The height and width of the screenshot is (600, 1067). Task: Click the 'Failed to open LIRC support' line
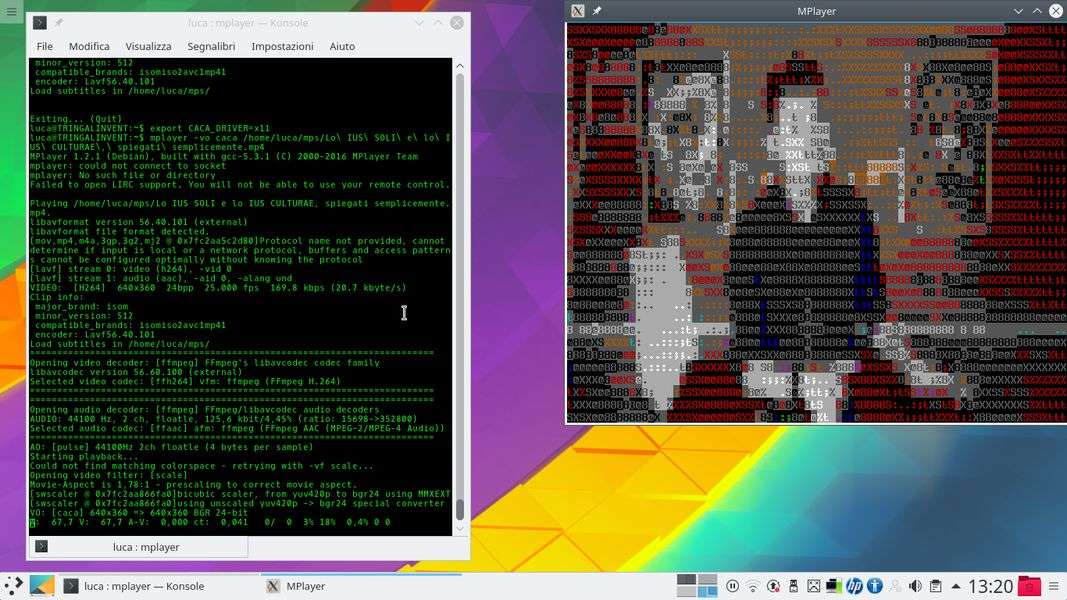[x=240, y=184]
